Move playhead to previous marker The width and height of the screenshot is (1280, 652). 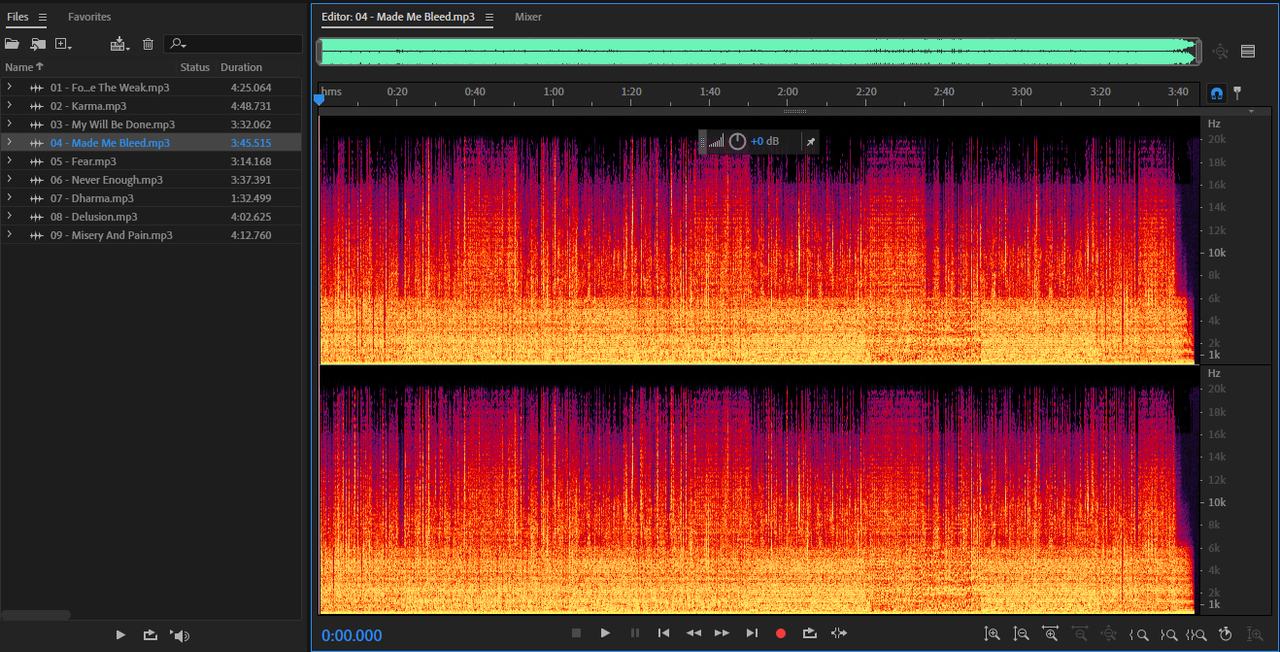(664, 633)
